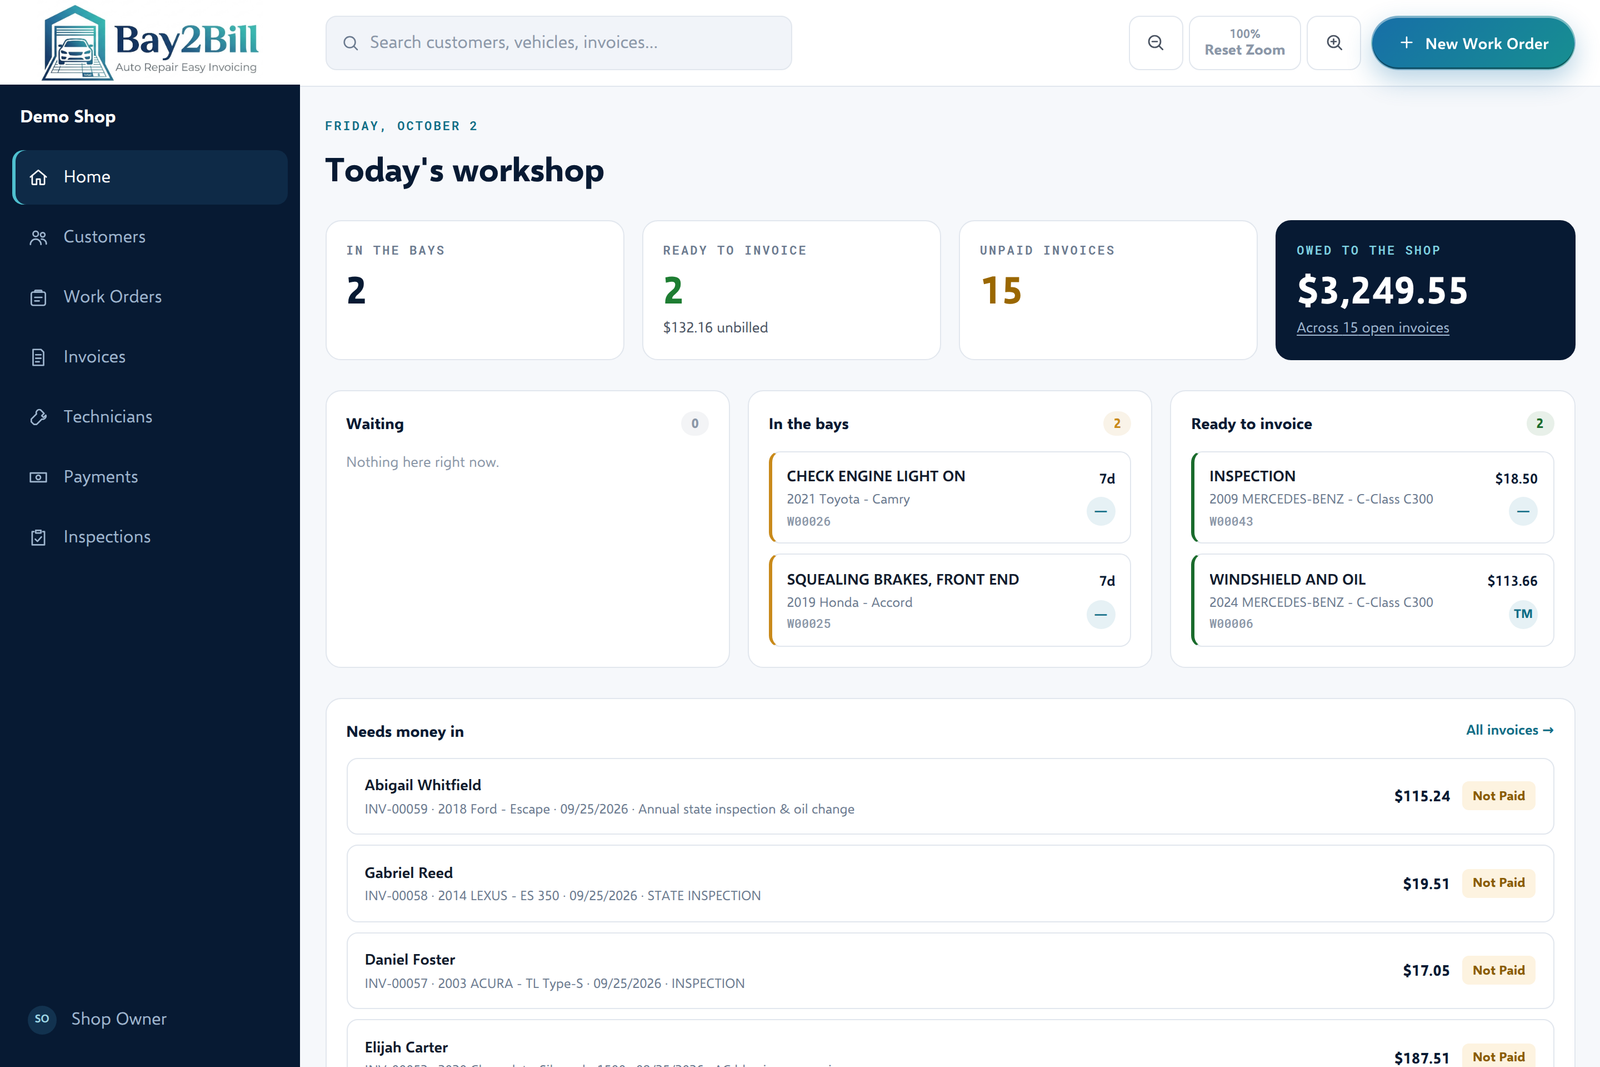Click unassigned technician circle on W00025
This screenshot has width=1600, height=1067.
pos(1101,614)
